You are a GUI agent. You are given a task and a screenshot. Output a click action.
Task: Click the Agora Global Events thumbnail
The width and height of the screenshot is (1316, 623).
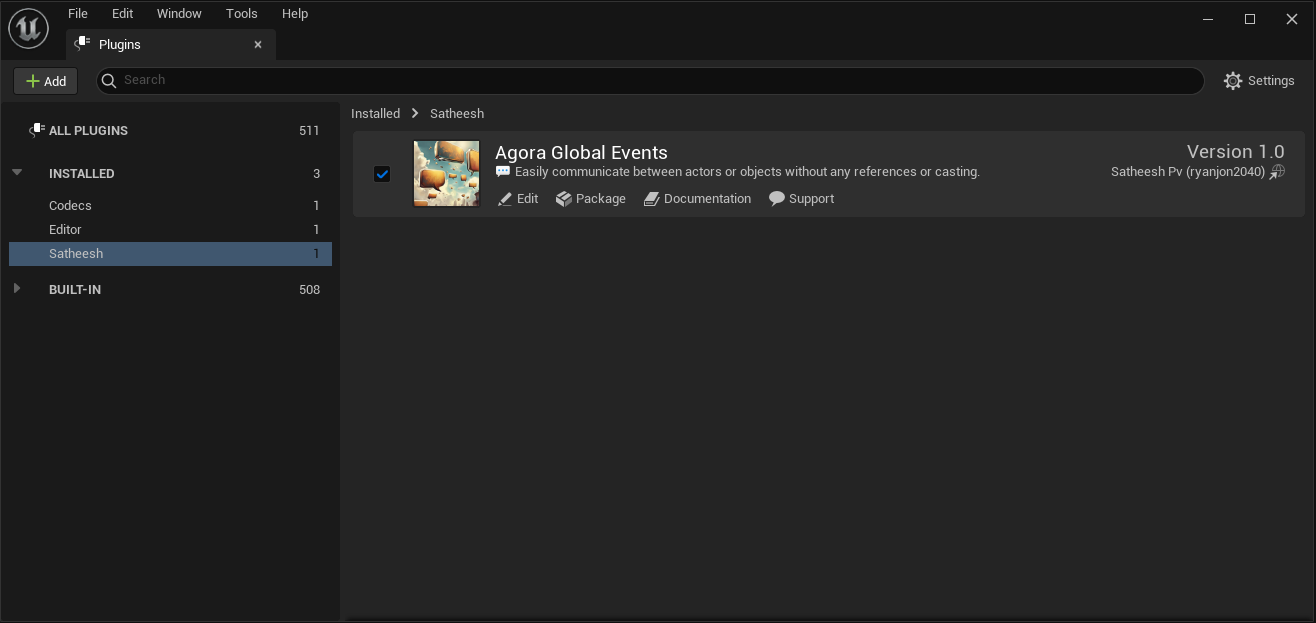pos(446,174)
